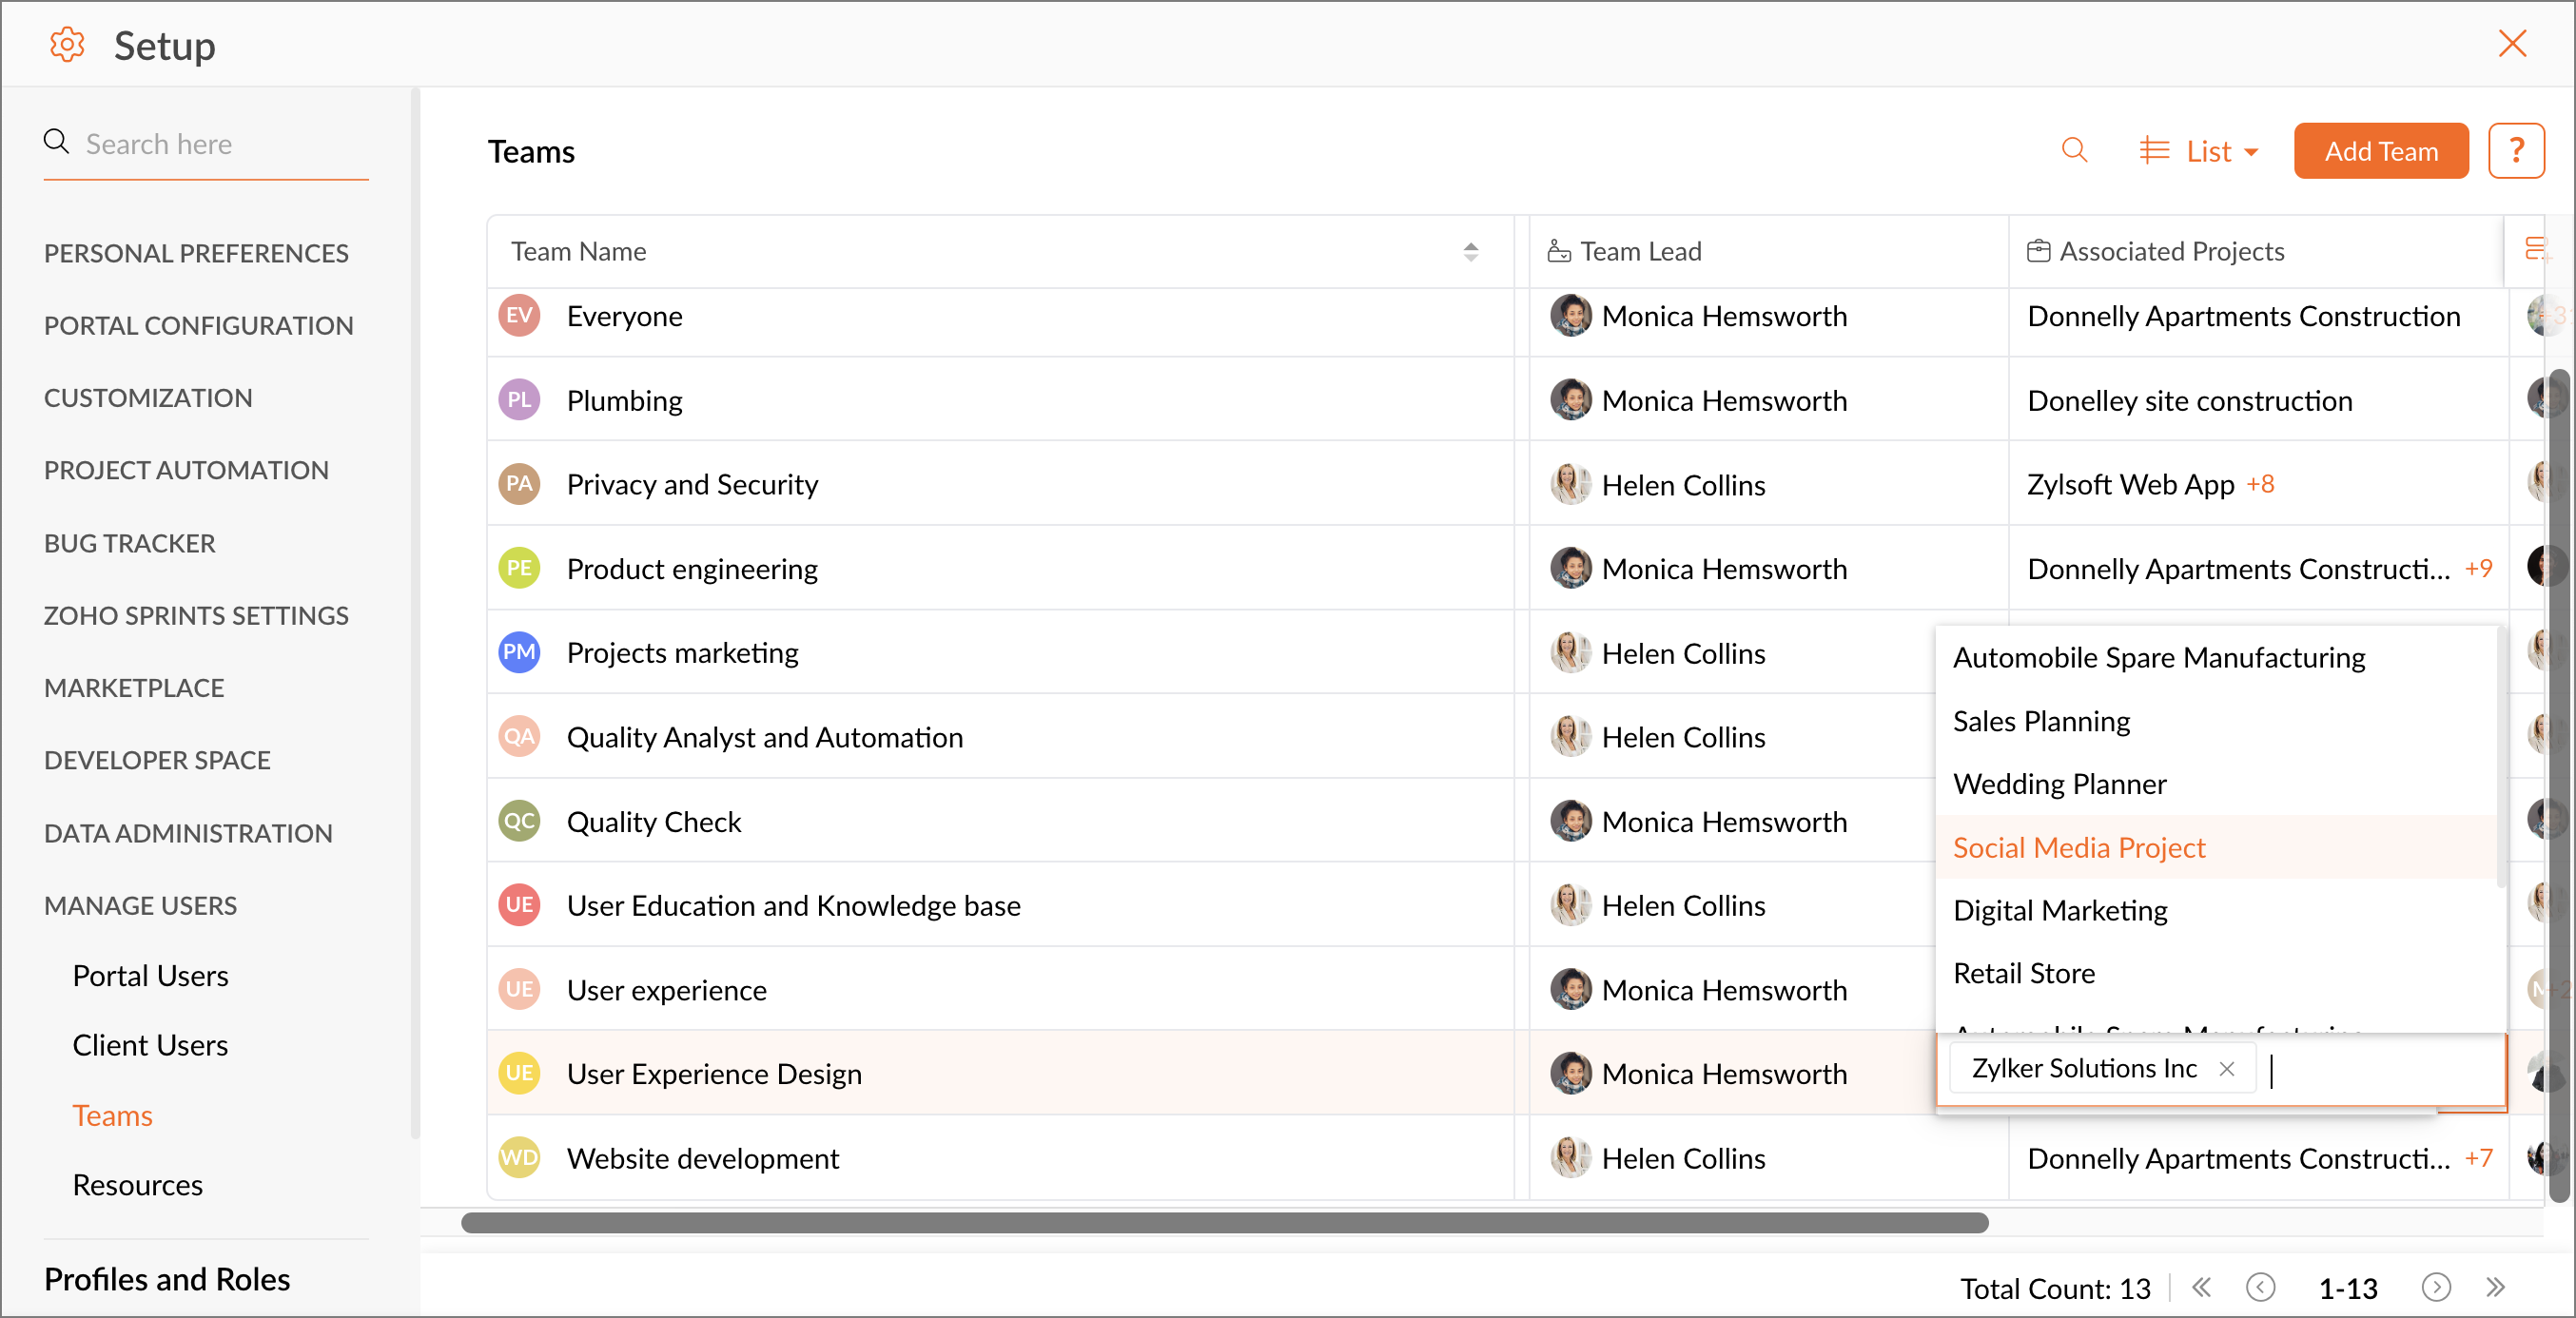Go to next page arrow
2576x1318 pixels.
[x=2435, y=1287]
